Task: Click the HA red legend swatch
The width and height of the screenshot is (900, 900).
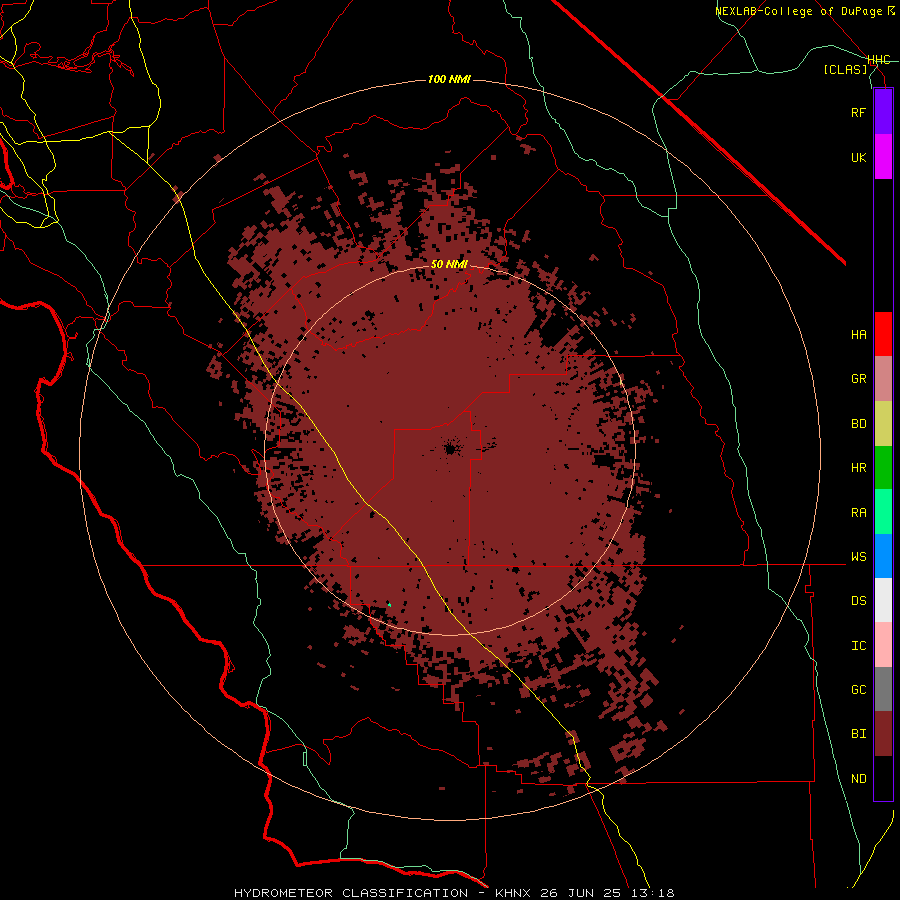Action: click(x=883, y=334)
